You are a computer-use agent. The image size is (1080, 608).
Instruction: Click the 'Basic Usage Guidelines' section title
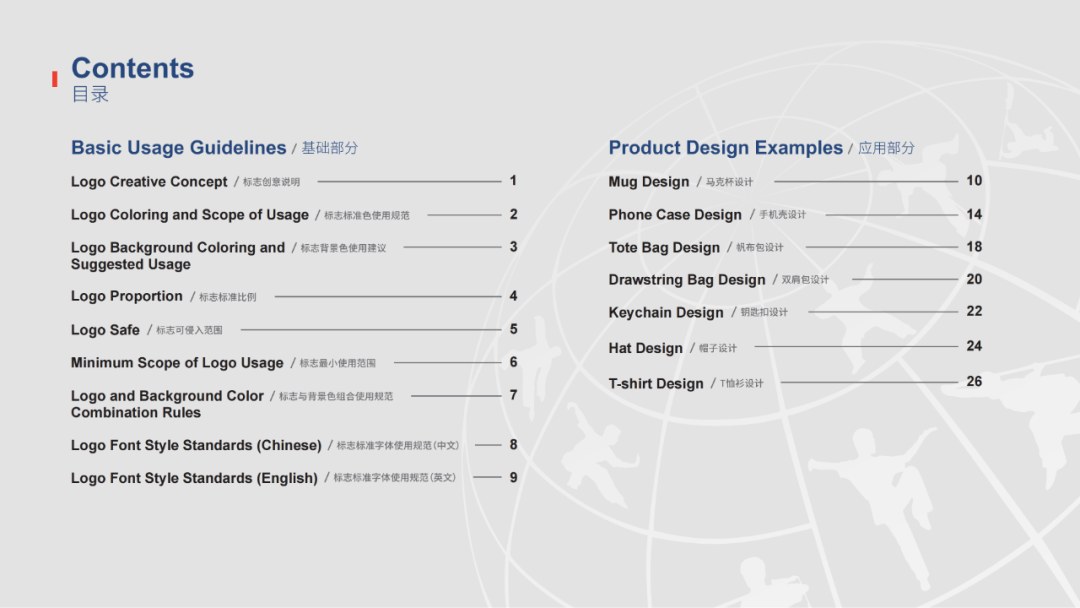178,147
